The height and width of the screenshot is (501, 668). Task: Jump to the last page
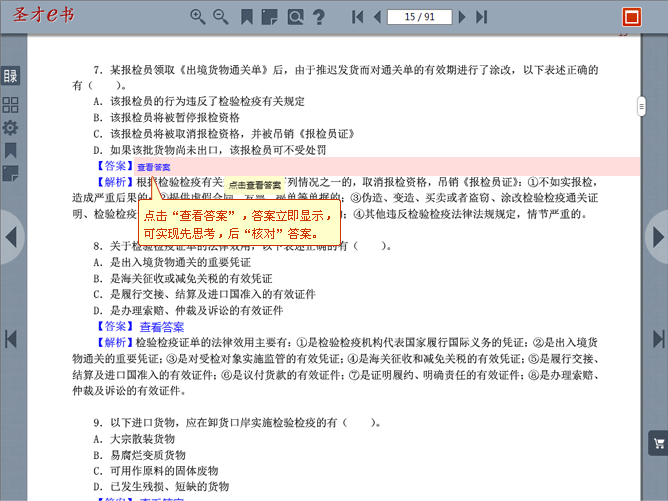481,17
